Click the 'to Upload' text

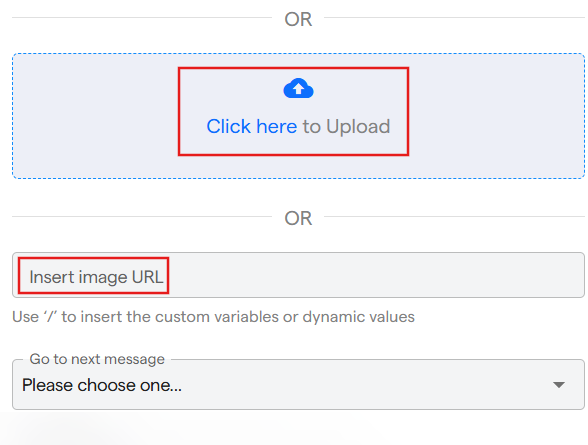pyautogui.click(x=346, y=126)
